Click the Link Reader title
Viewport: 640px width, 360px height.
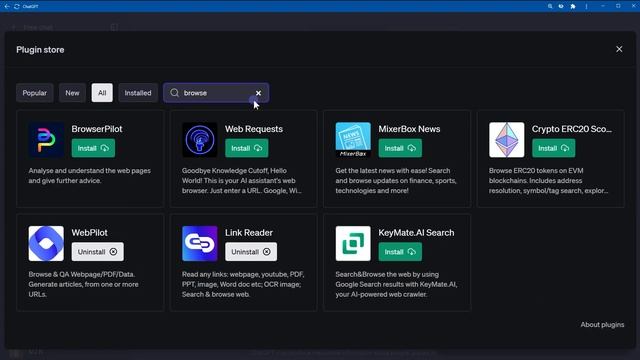(249, 233)
